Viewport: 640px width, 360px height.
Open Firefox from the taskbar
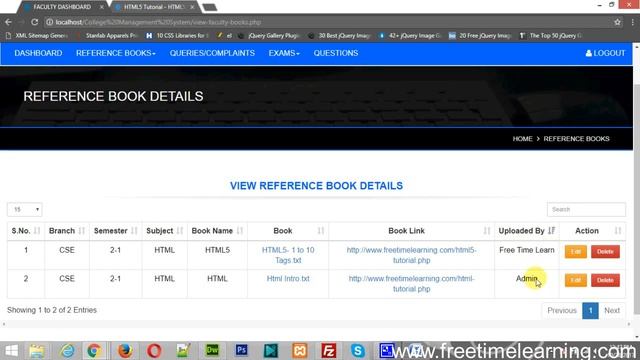(125, 351)
